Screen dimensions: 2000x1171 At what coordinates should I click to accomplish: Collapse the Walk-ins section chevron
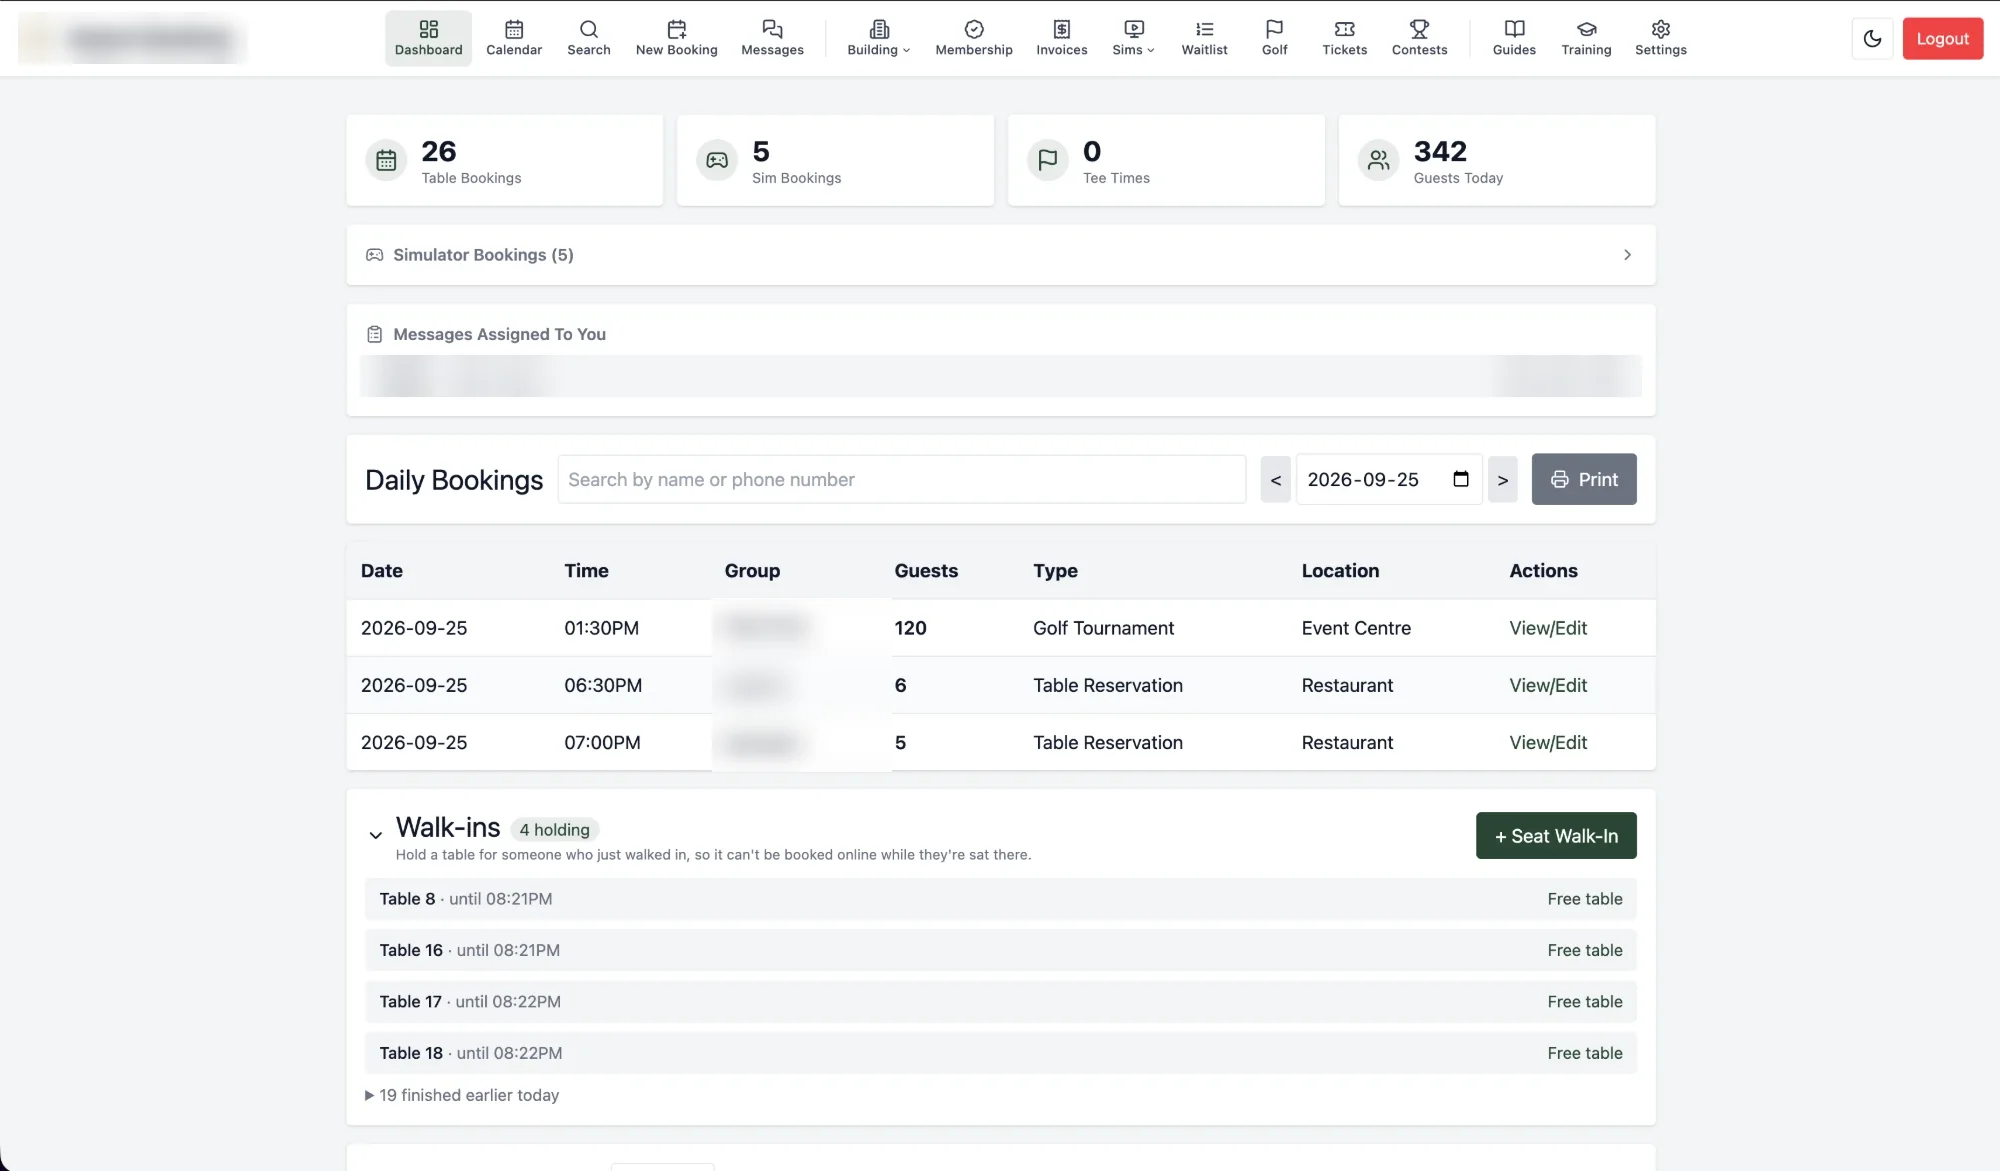coord(375,835)
